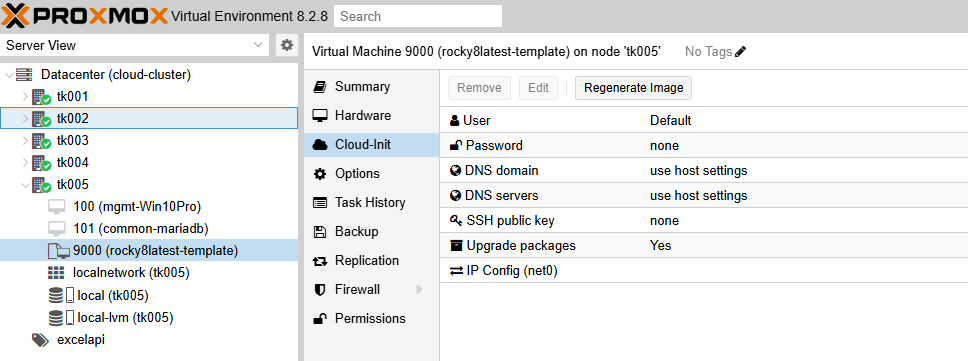Click the Replication arrows icon
The width and height of the screenshot is (968, 361).
pyautogui.click(x=320, y=261)
